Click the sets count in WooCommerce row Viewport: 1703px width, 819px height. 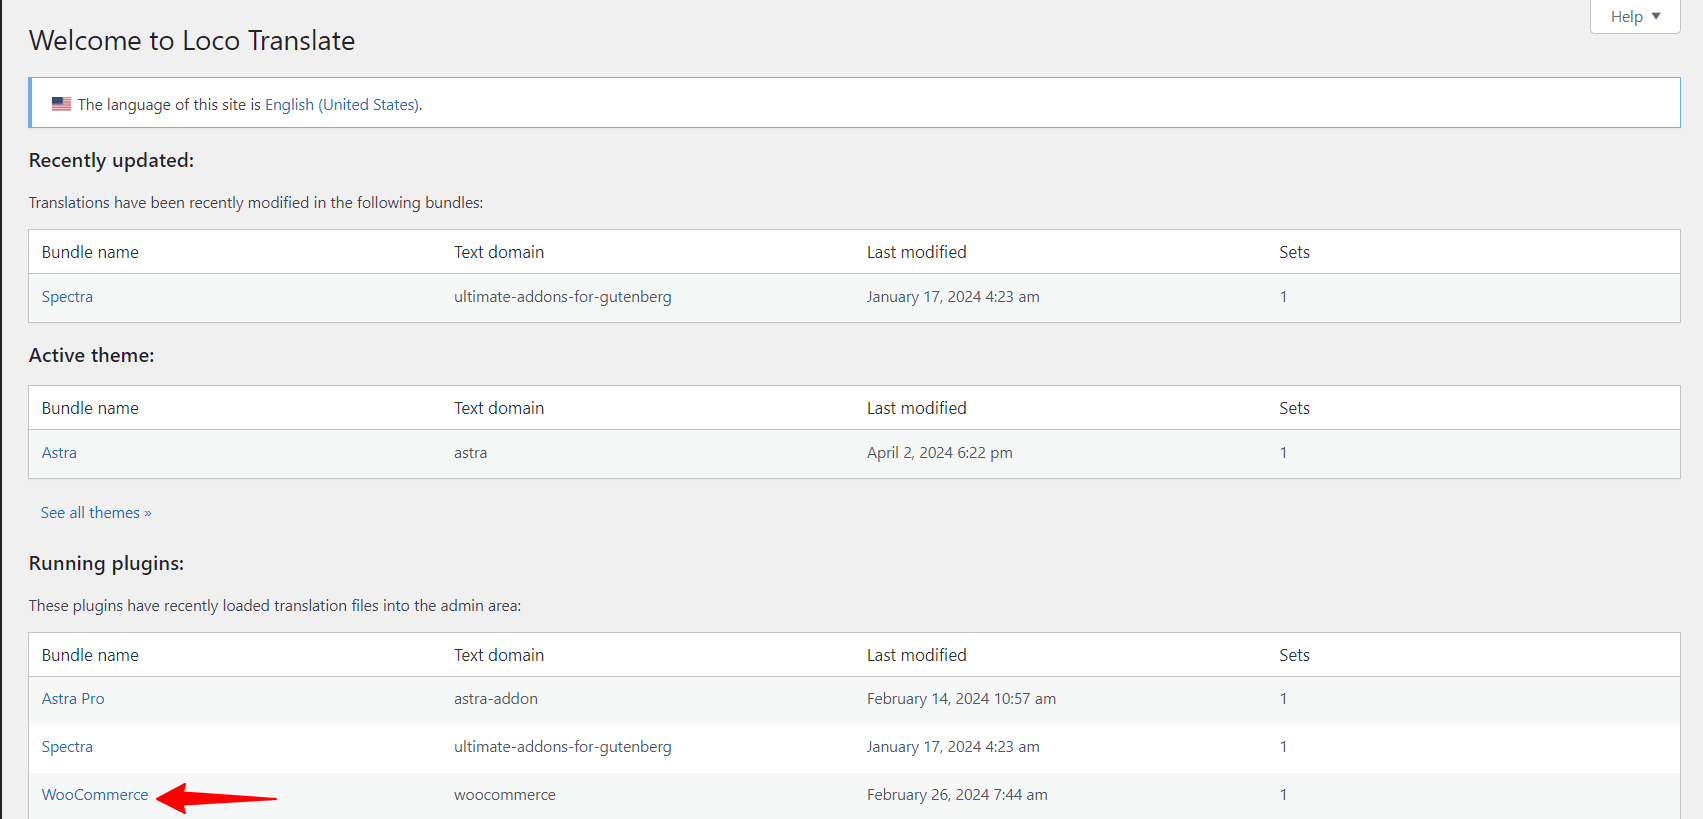tap(1283, 795)
